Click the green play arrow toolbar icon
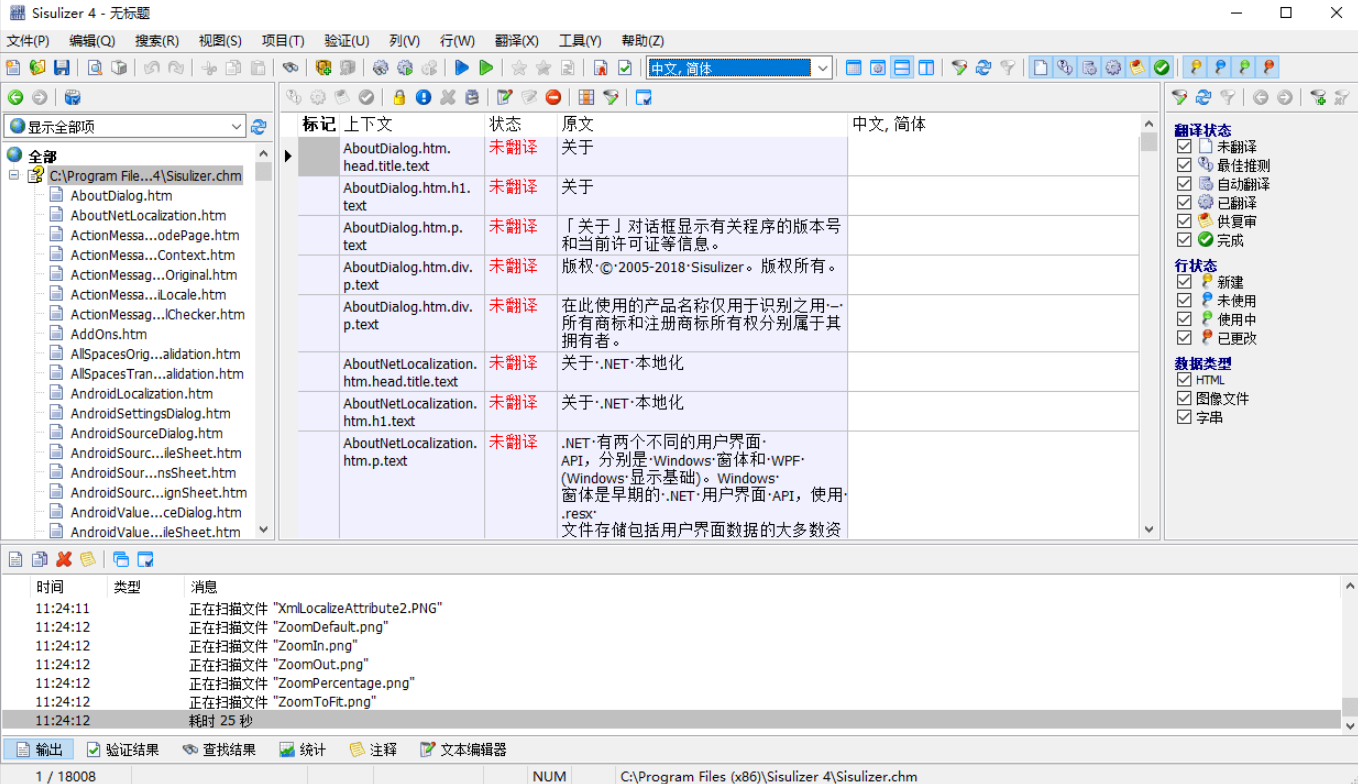1358x784 pixels. click(x=486, y=68)
